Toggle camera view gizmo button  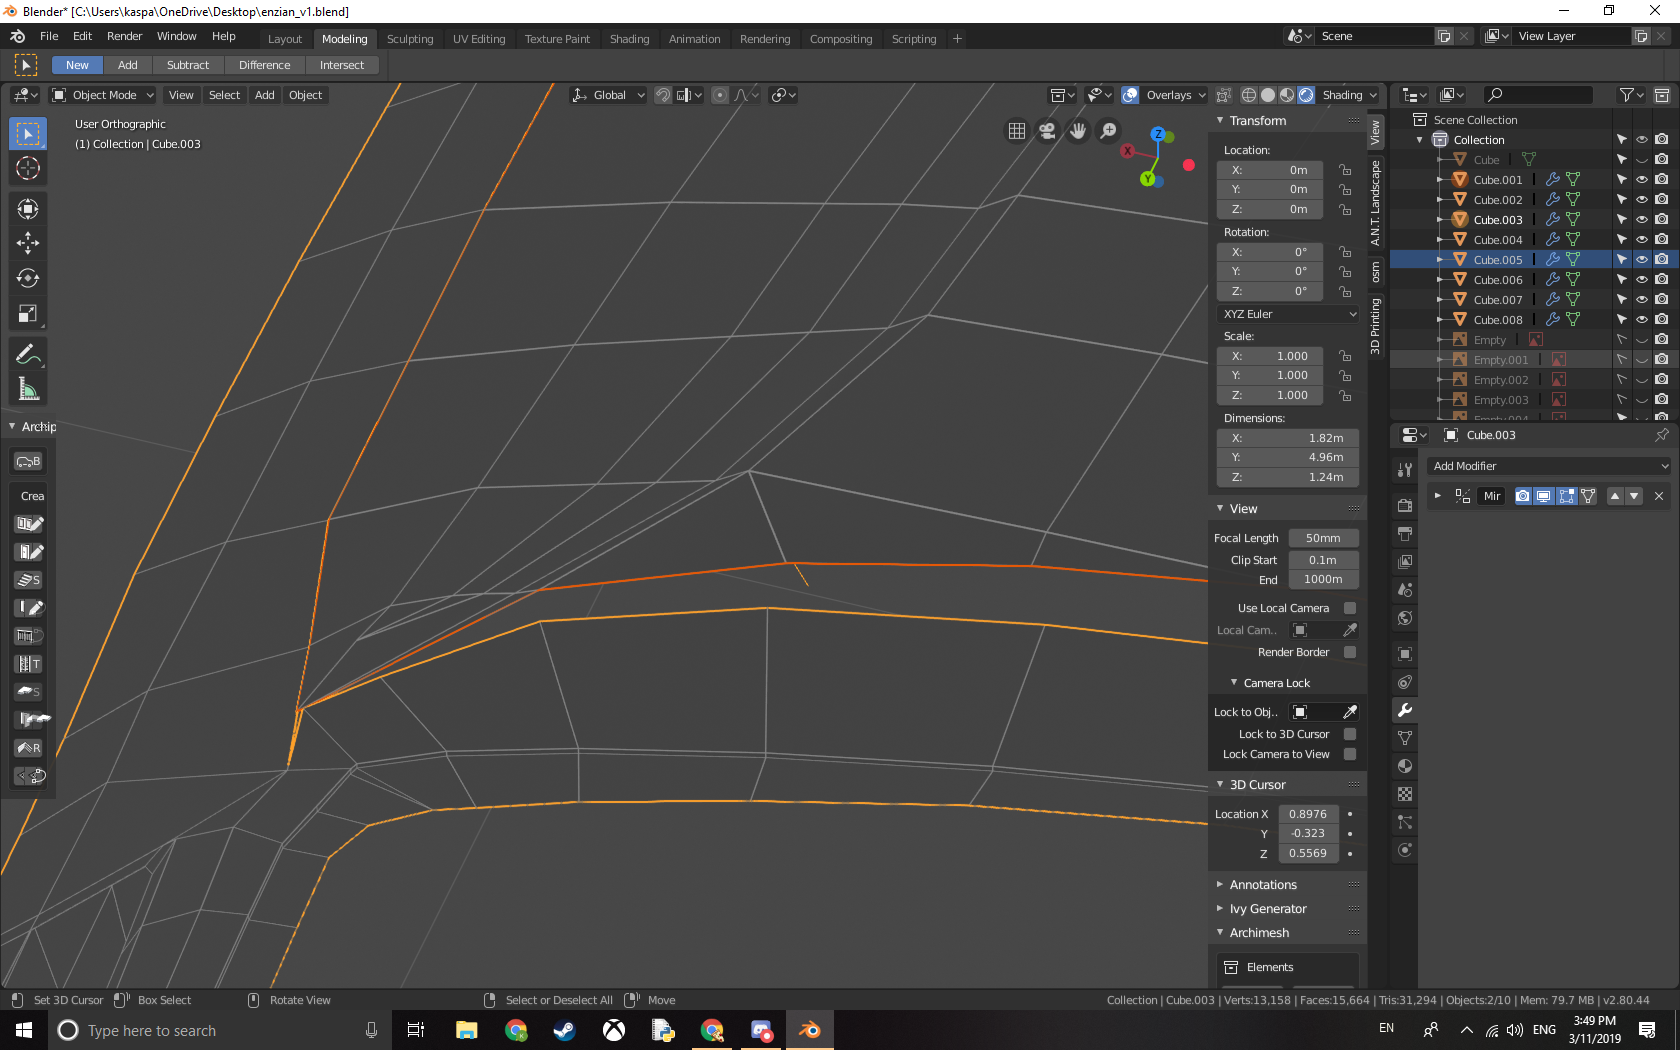pos(1047,131)
